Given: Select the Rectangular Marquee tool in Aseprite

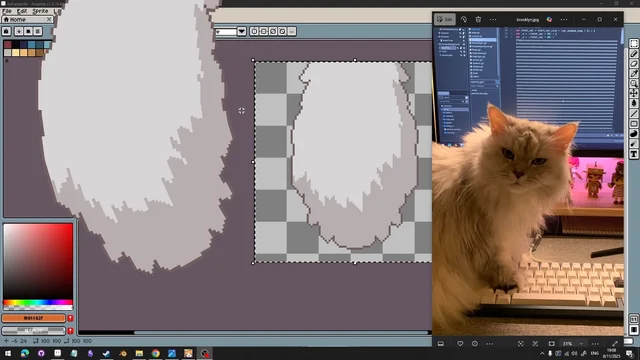Looking at the screenshot, I should pos(633,44).
